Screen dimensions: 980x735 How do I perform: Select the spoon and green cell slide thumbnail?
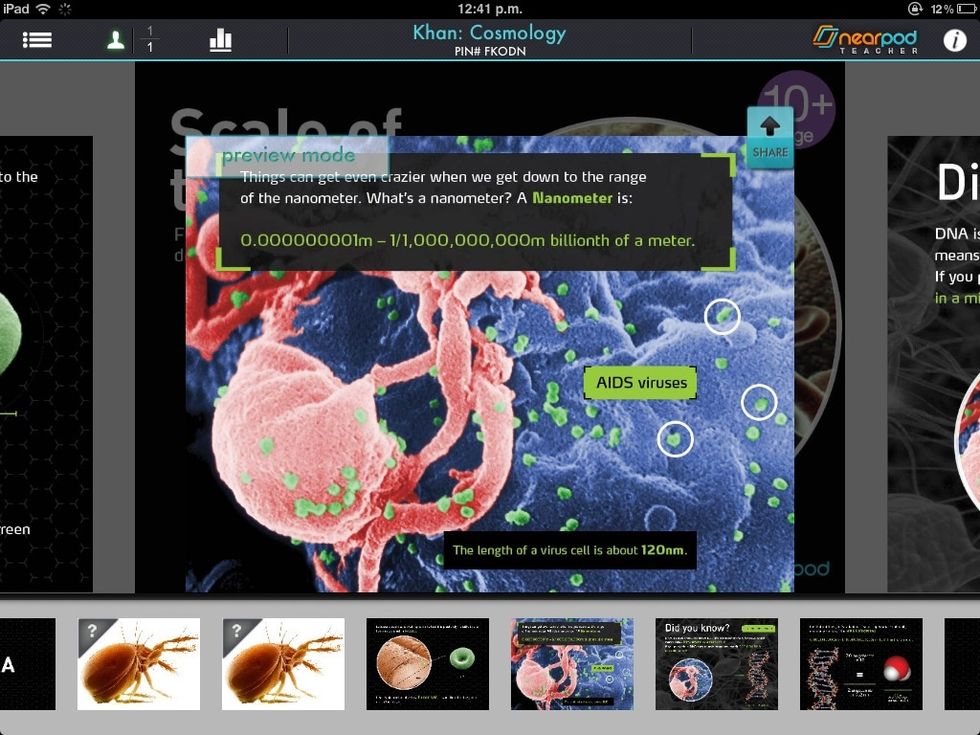pyautogui.click(x=428, y=663)
